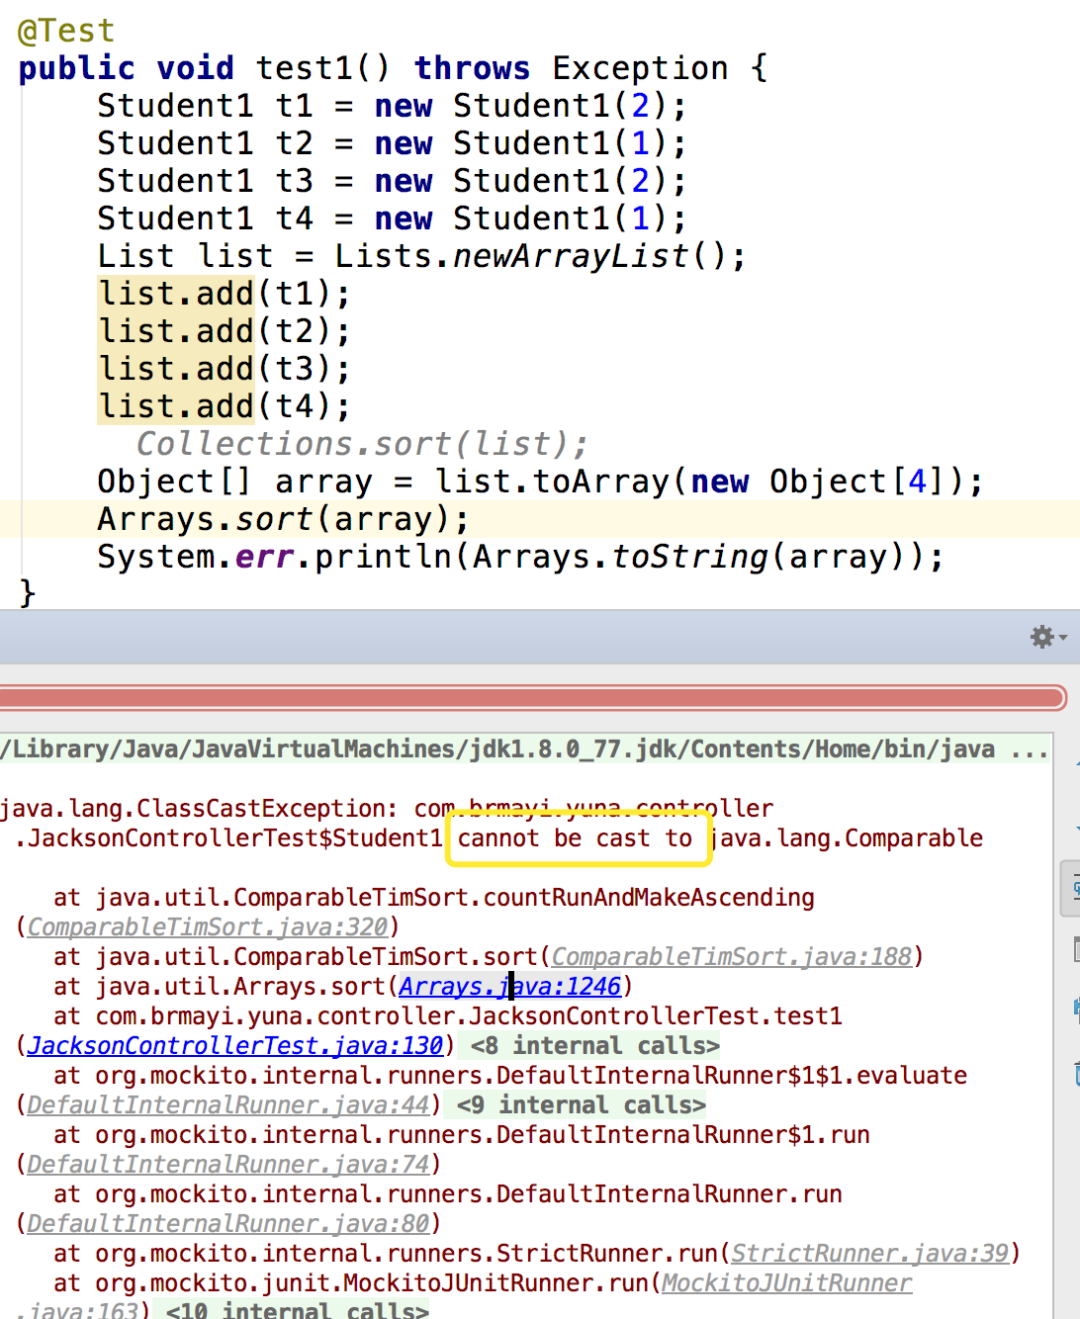Expand the folded <8 internal calls>

(595, 1046)
